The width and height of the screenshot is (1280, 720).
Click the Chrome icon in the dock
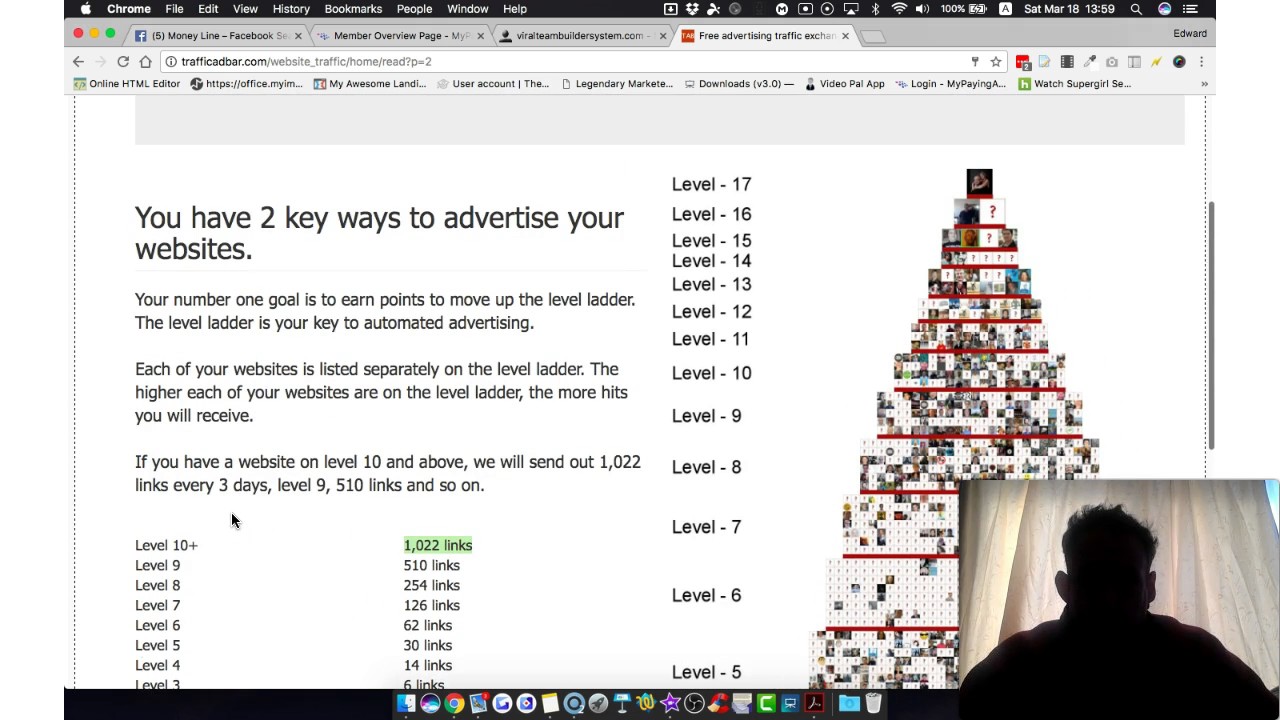[x=454, y=704]
